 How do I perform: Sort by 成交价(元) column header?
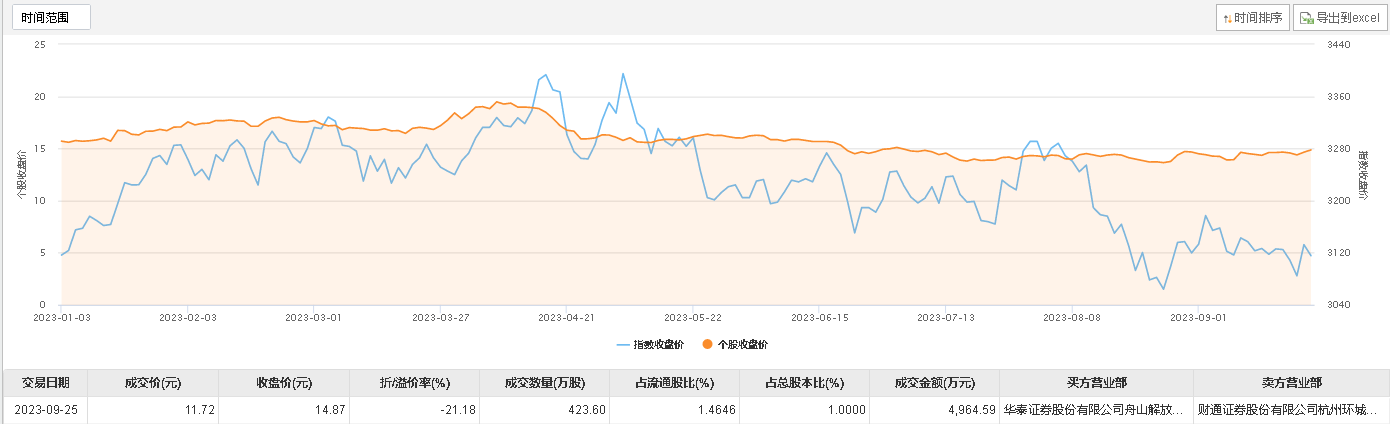coord(152,383)
